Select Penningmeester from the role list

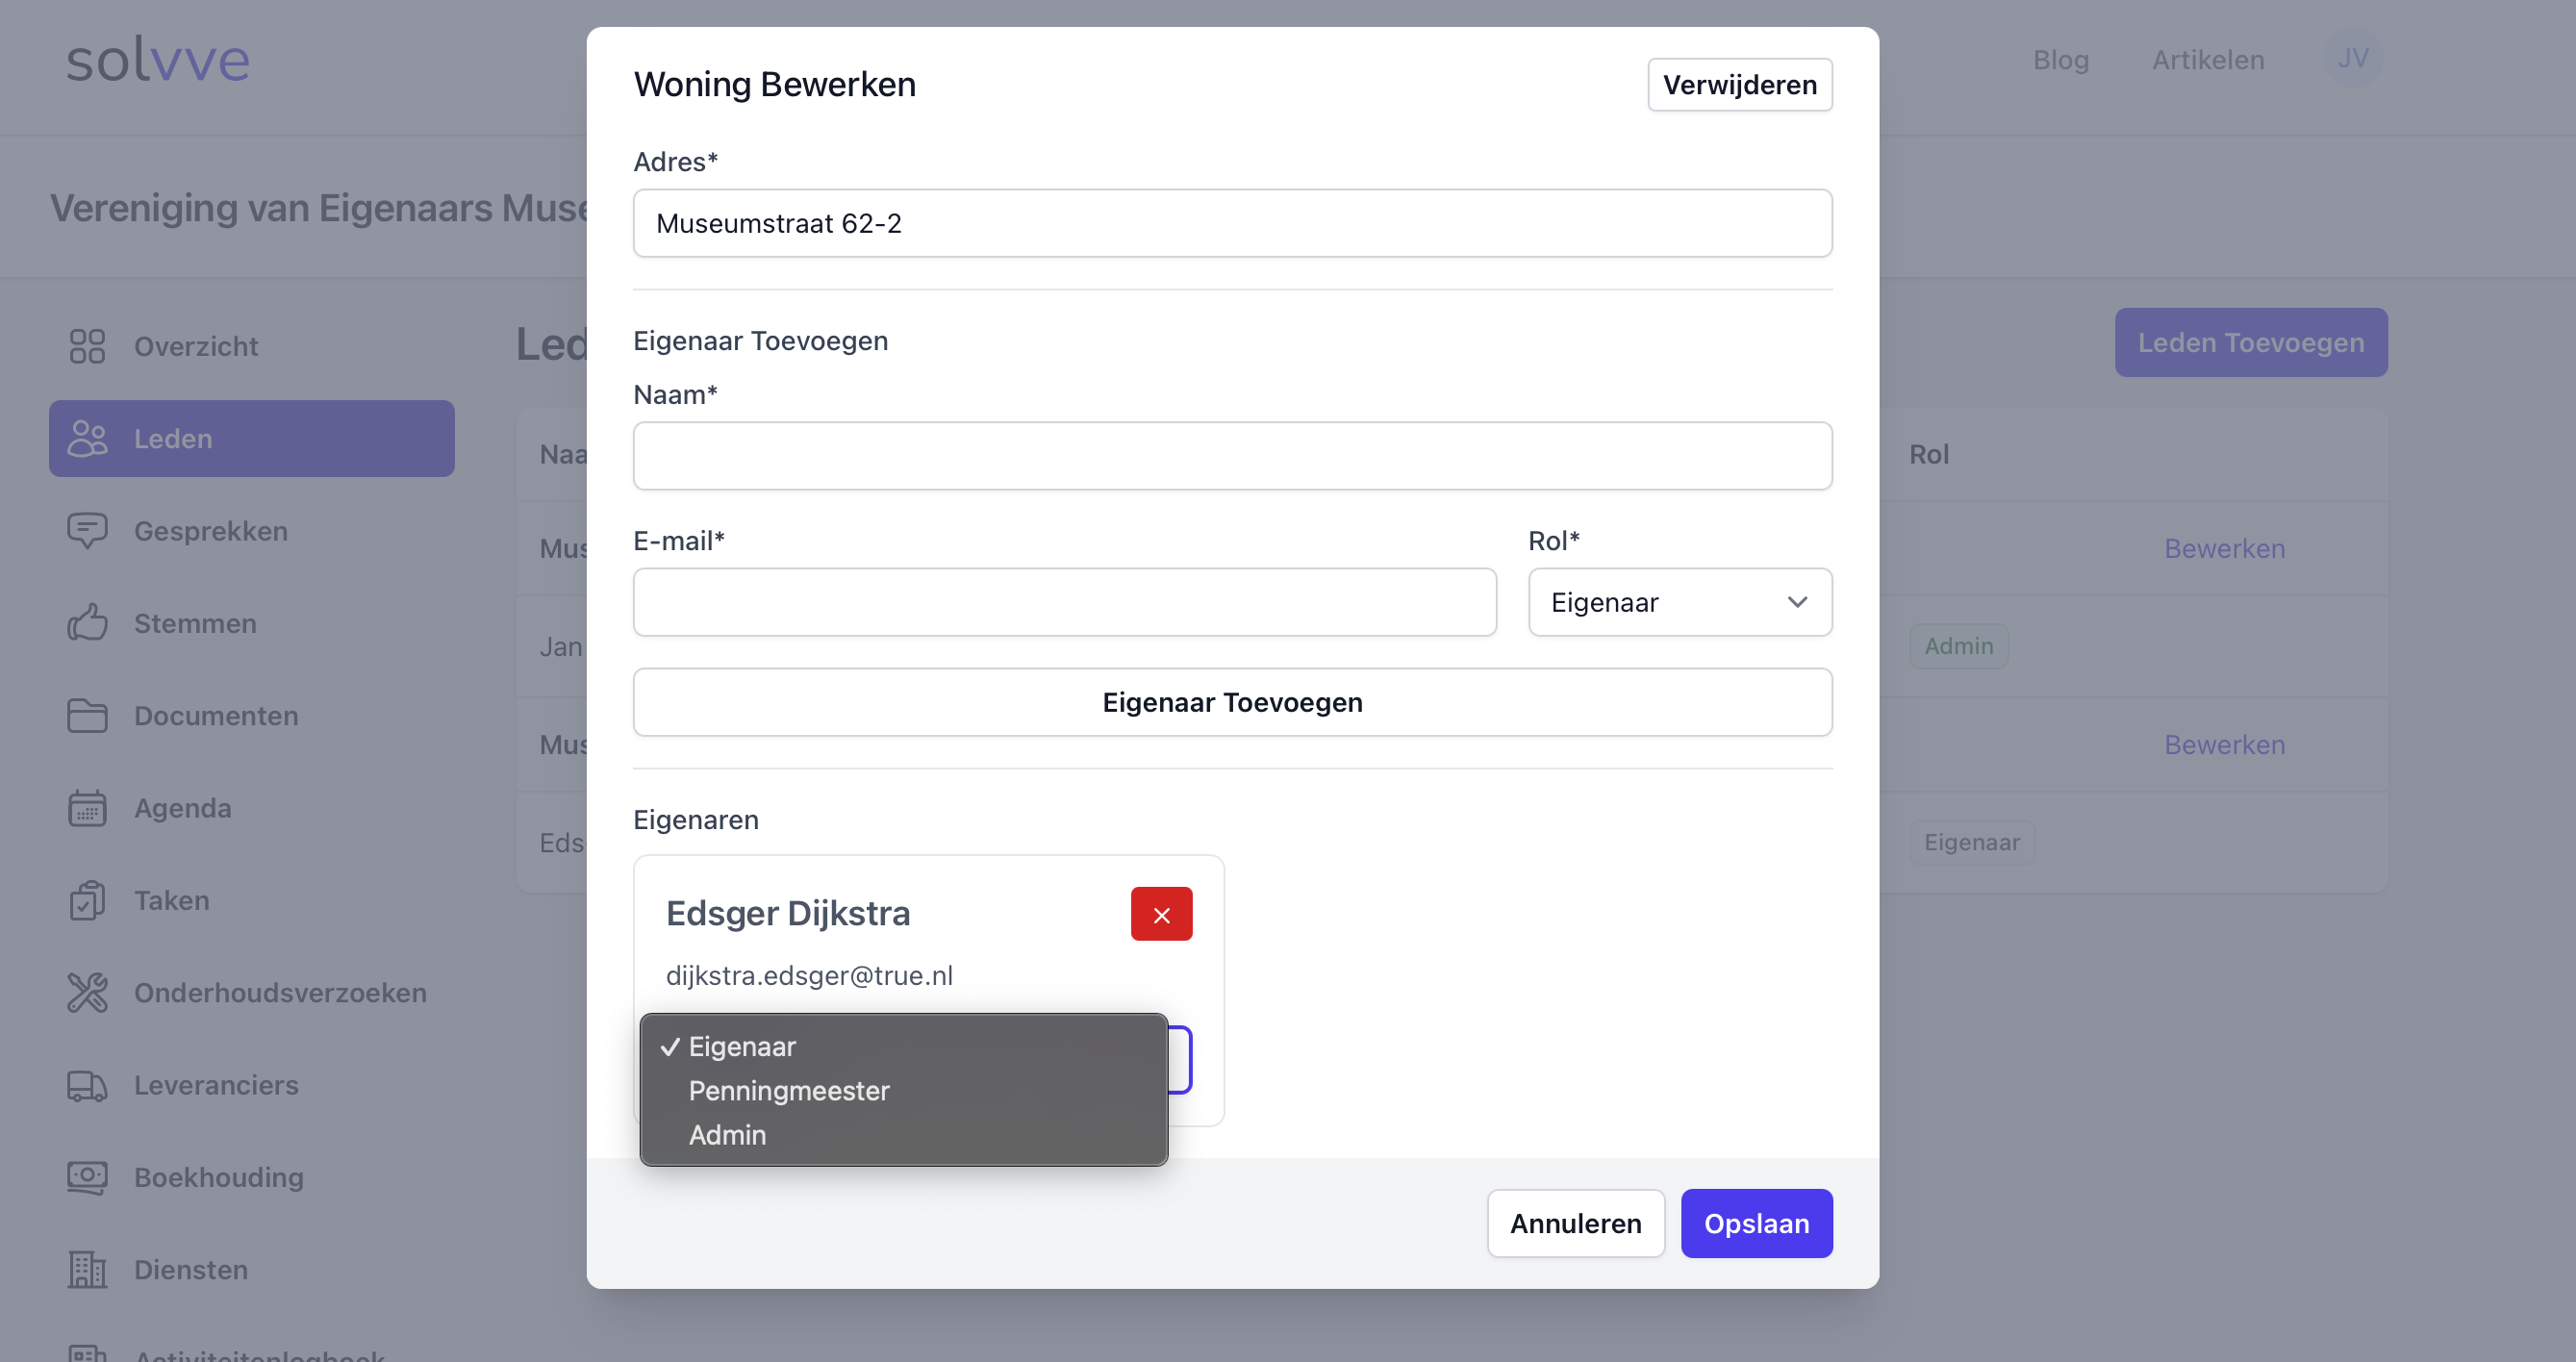click(x=788, y=1091)
